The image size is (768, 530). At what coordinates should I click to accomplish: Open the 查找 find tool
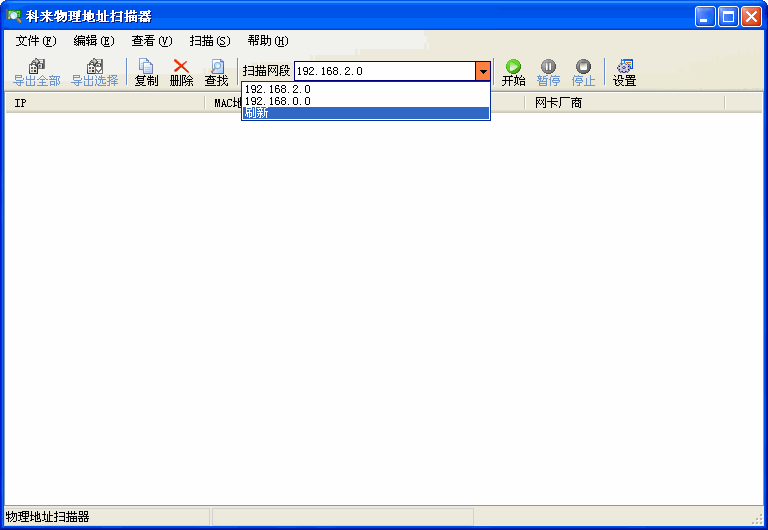(x=216, y=72)
